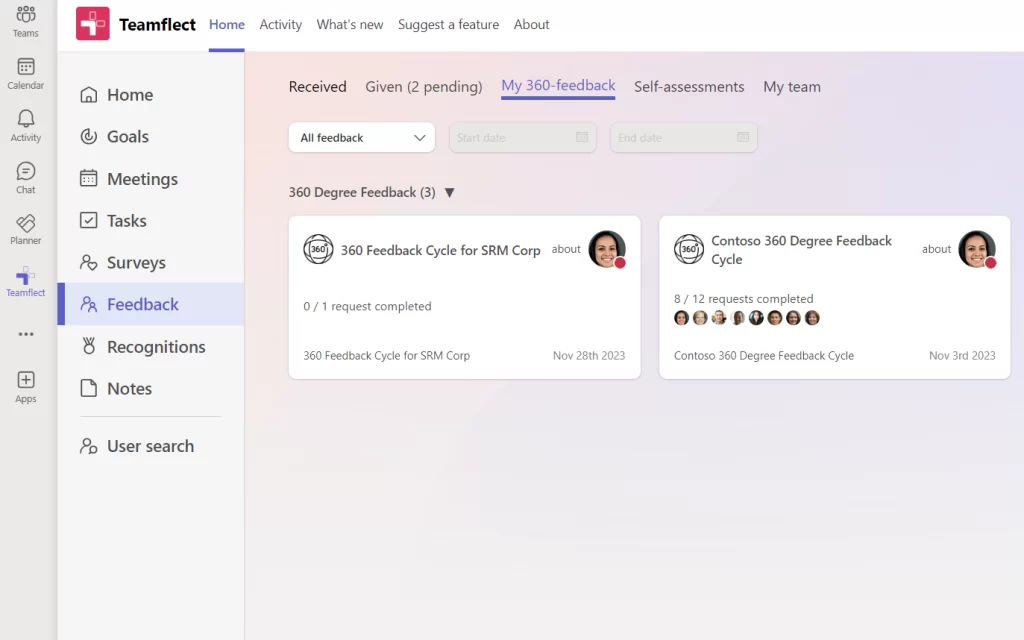Screen dimensions: 1024x640
Task: Open the All feedback dropdown
Action: [x=361, y=137]
